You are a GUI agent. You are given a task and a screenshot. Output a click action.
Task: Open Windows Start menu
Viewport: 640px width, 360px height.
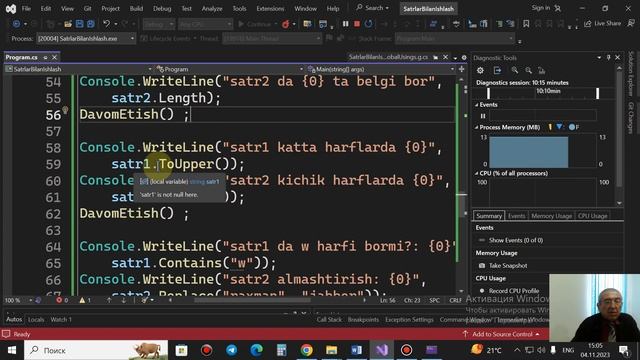pos(12,350)
